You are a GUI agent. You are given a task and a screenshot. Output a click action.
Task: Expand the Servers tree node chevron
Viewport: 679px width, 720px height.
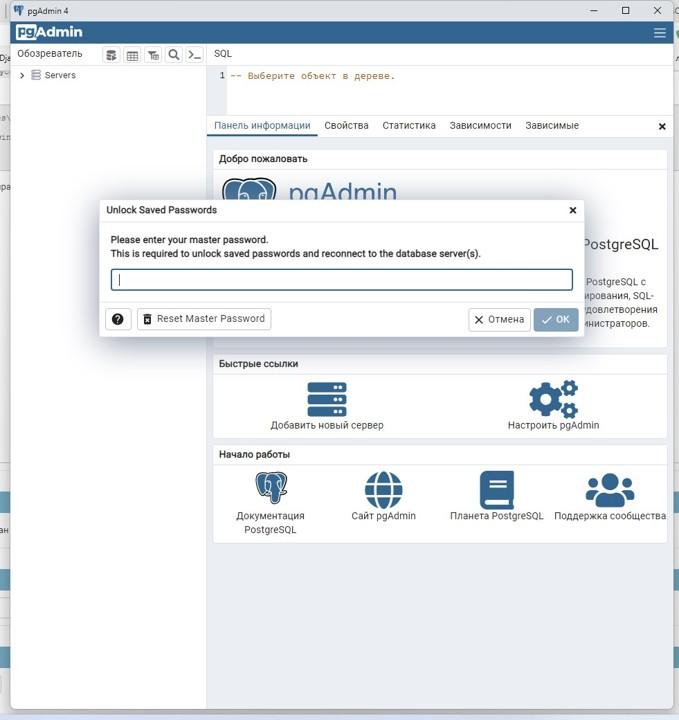[22, 75]
